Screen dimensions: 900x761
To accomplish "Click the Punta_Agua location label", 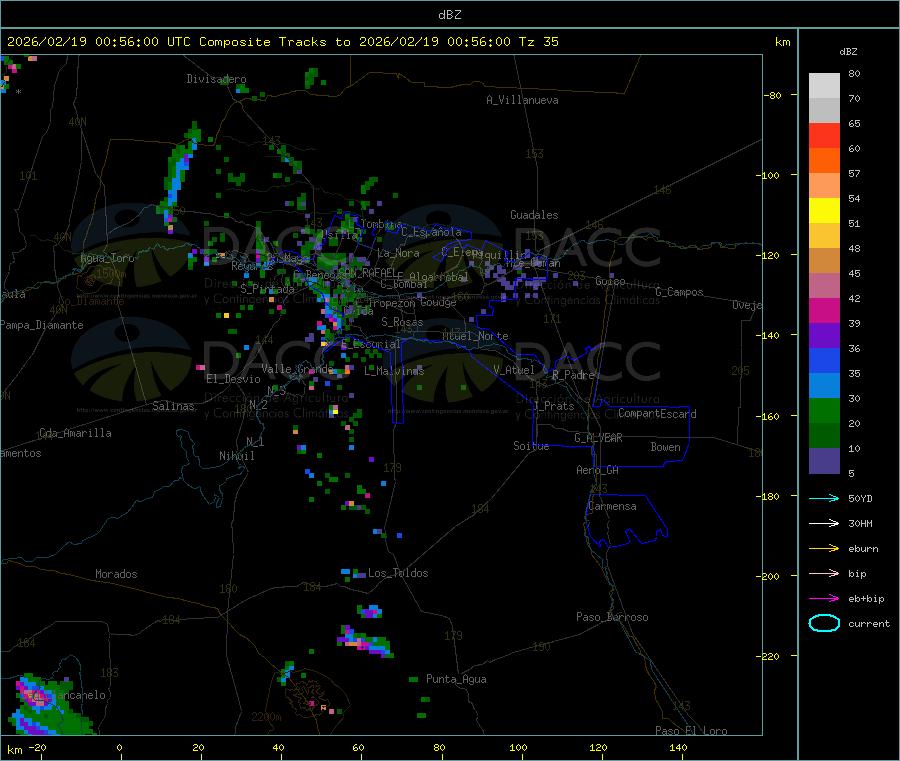I will click(456, 679).
